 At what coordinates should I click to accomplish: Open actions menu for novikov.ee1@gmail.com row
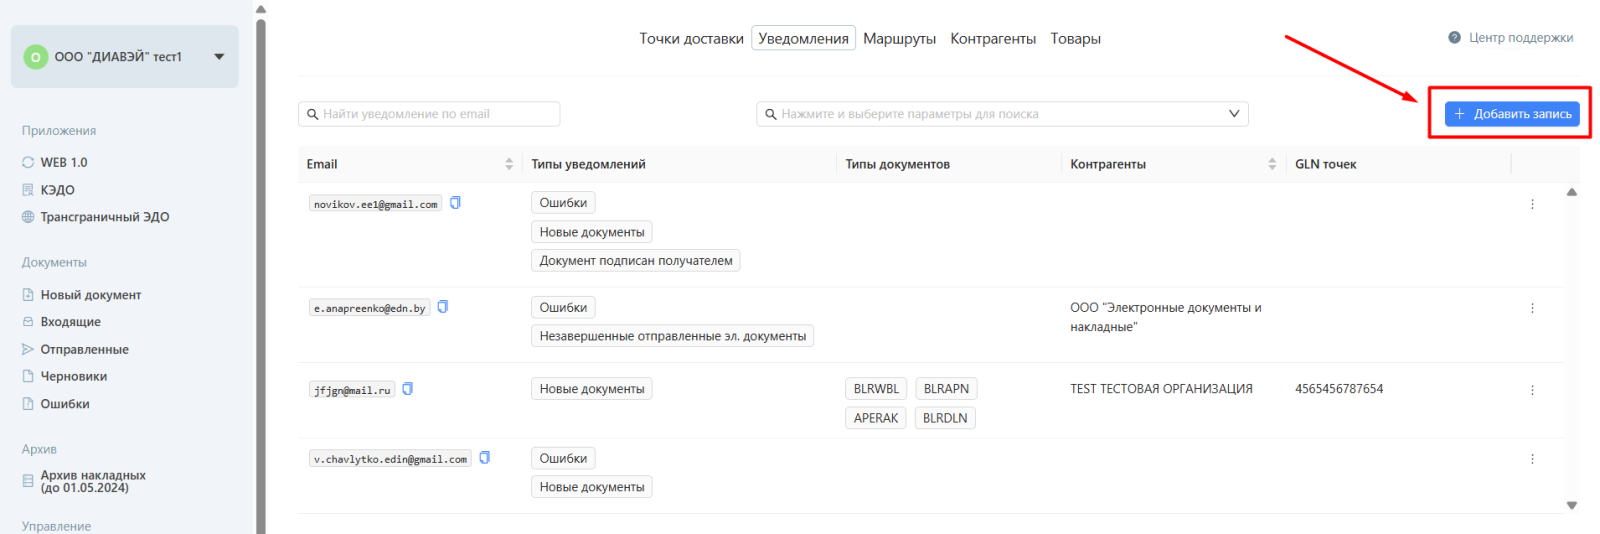point(1531,204)
